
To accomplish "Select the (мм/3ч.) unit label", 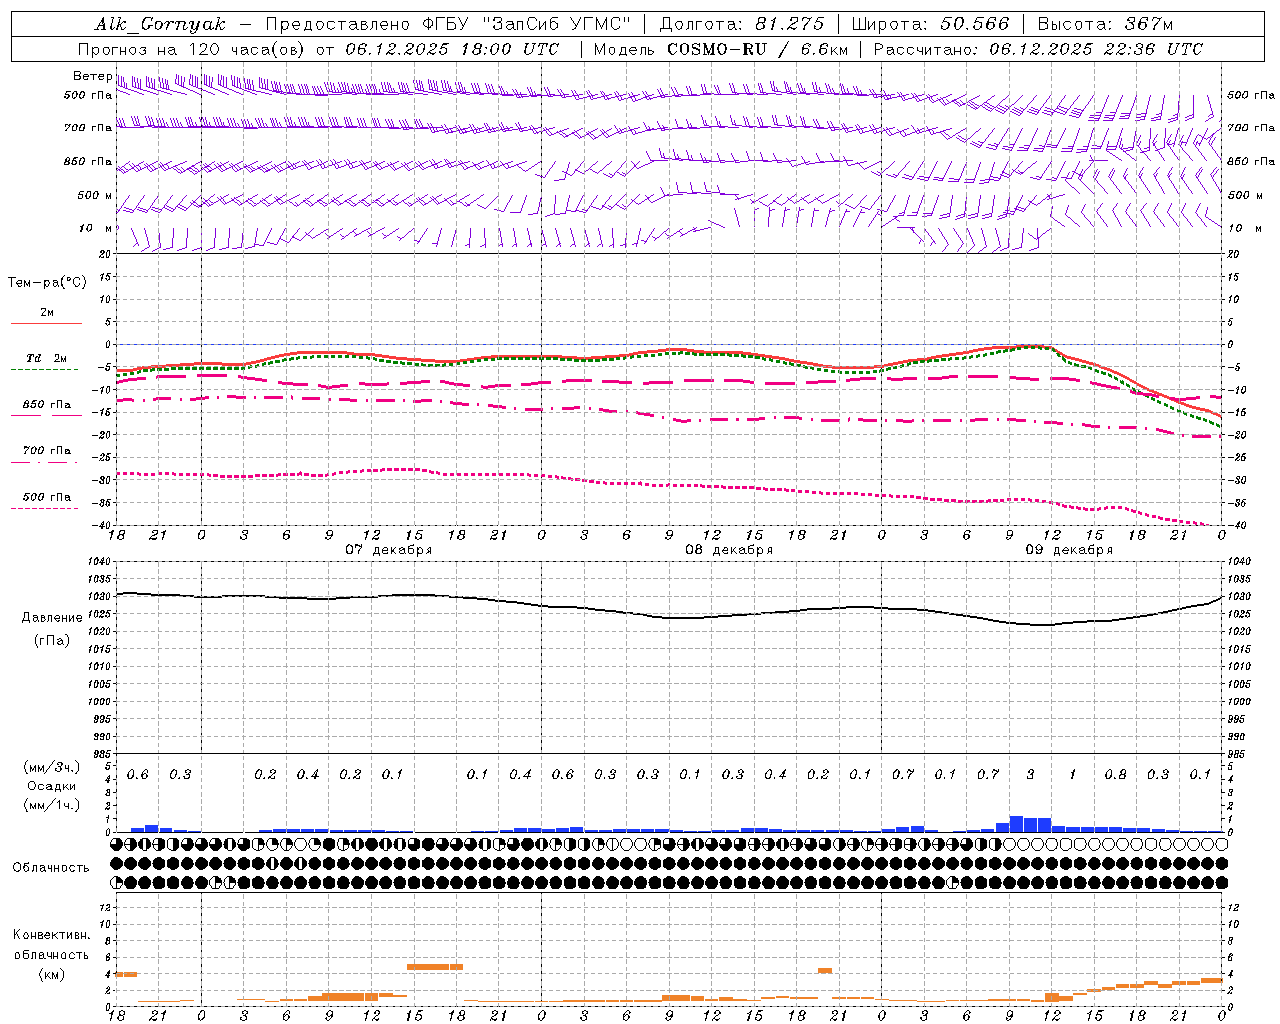I will click(x=51, y=767).
